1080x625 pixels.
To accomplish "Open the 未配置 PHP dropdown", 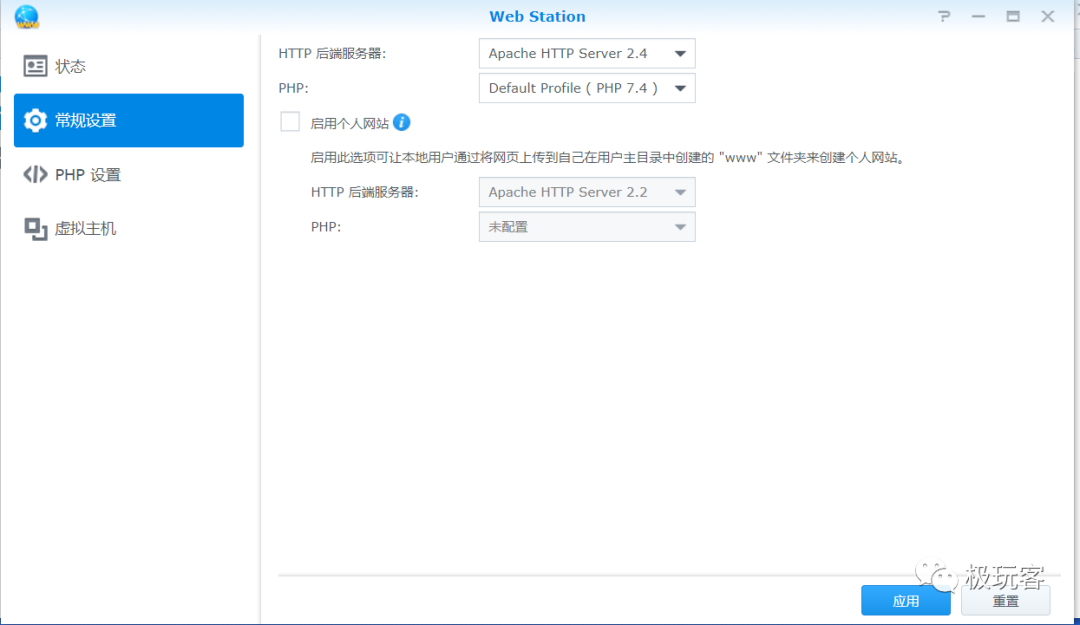I will tap(587, 227).
